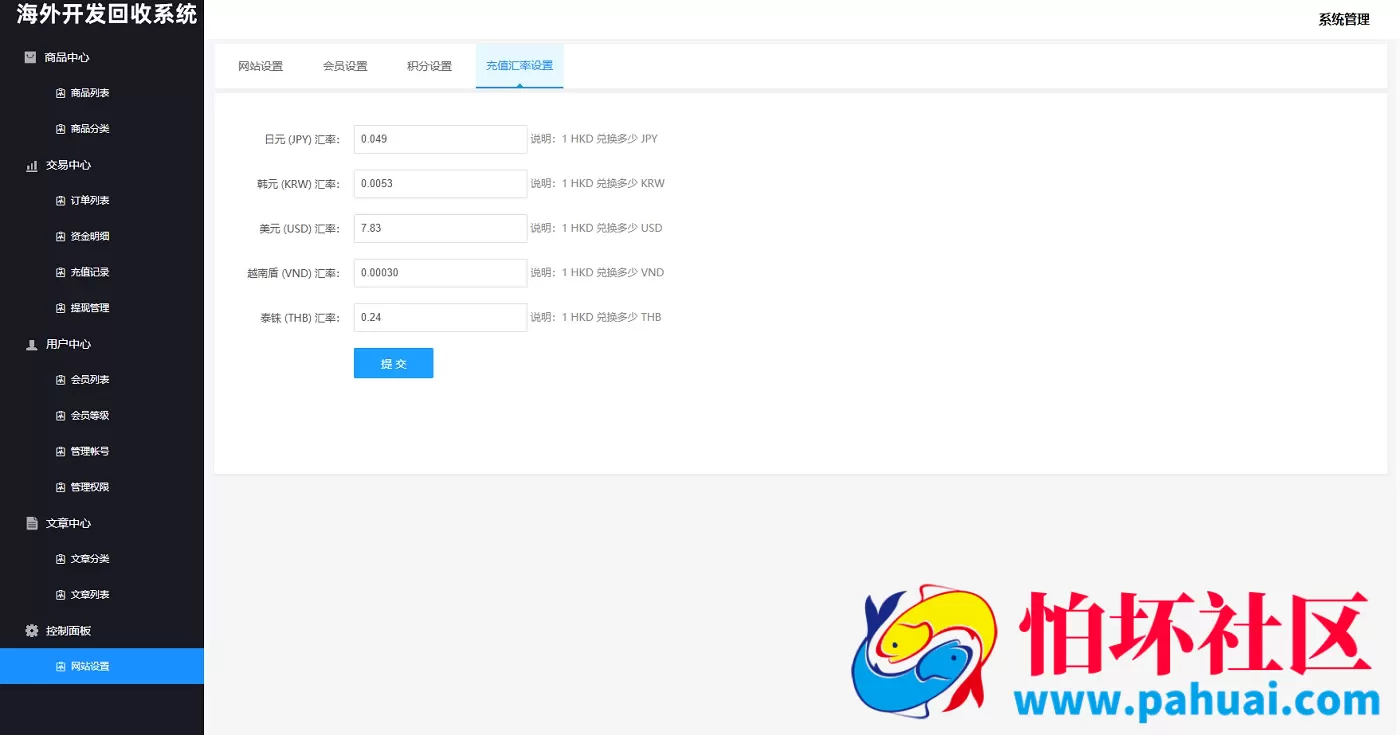The width and height of the screenshot is (1400, 735).
Task: Click the icon beside 订单列表
Action: 60,201
